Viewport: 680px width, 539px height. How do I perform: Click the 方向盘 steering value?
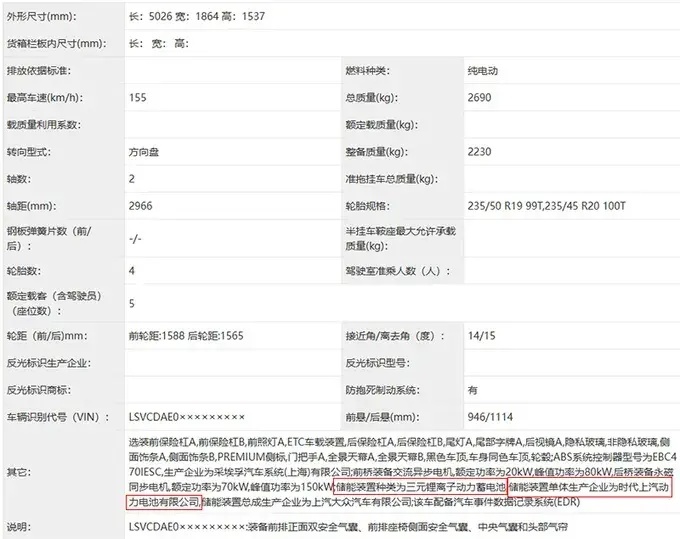point(144,152)
